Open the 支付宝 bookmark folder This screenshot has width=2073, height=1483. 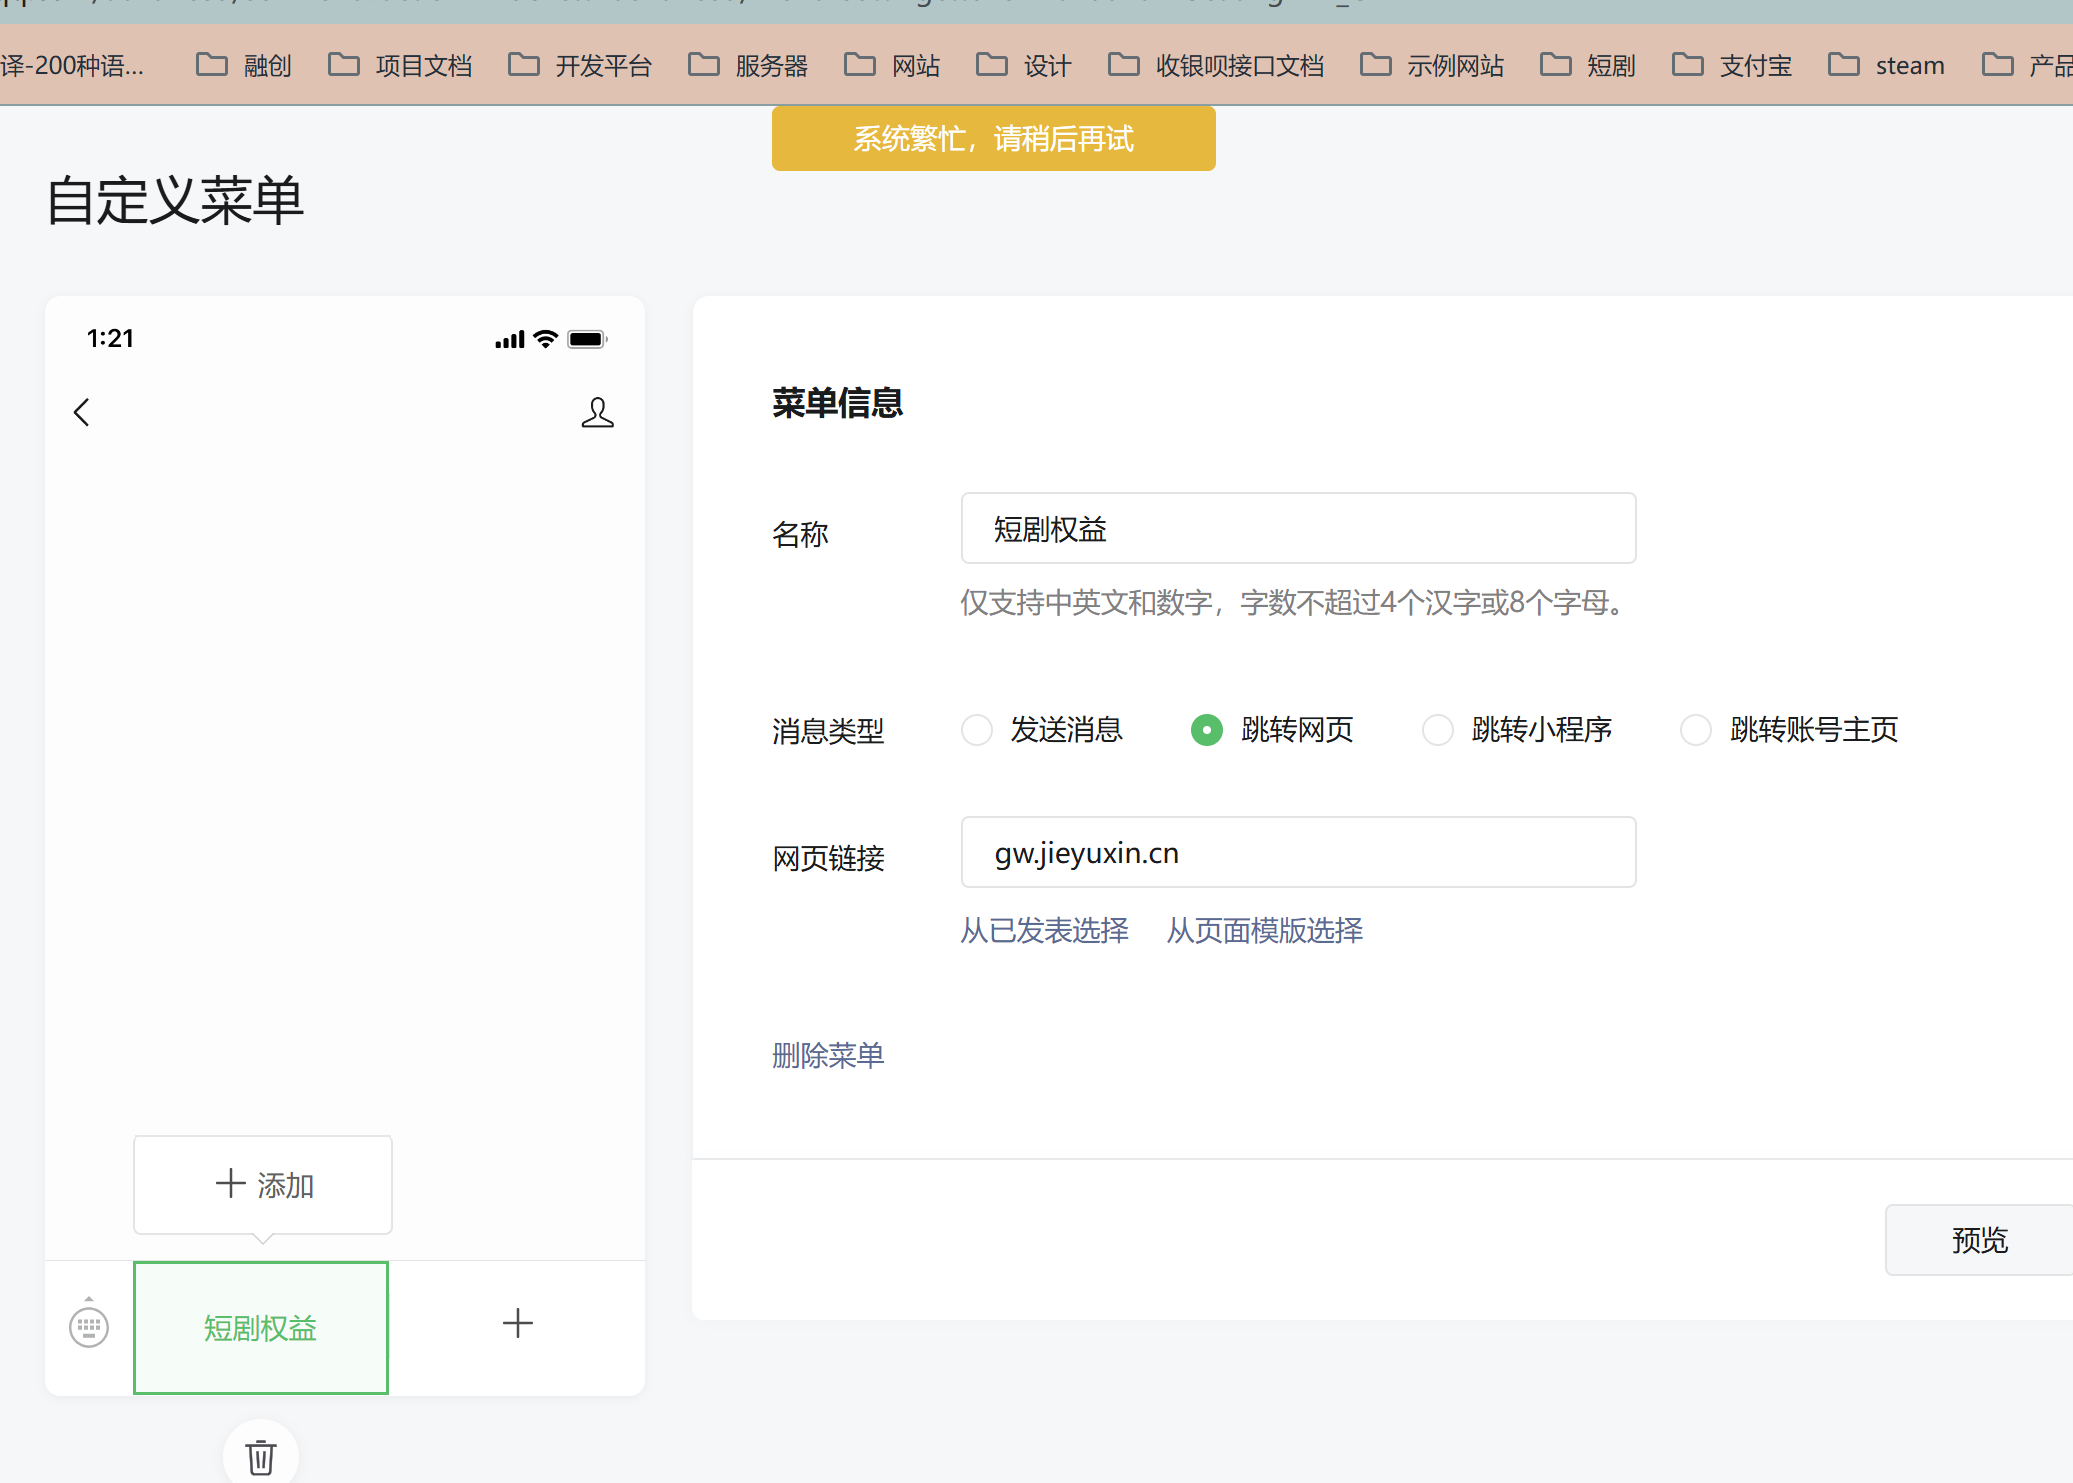point(1733,66)
